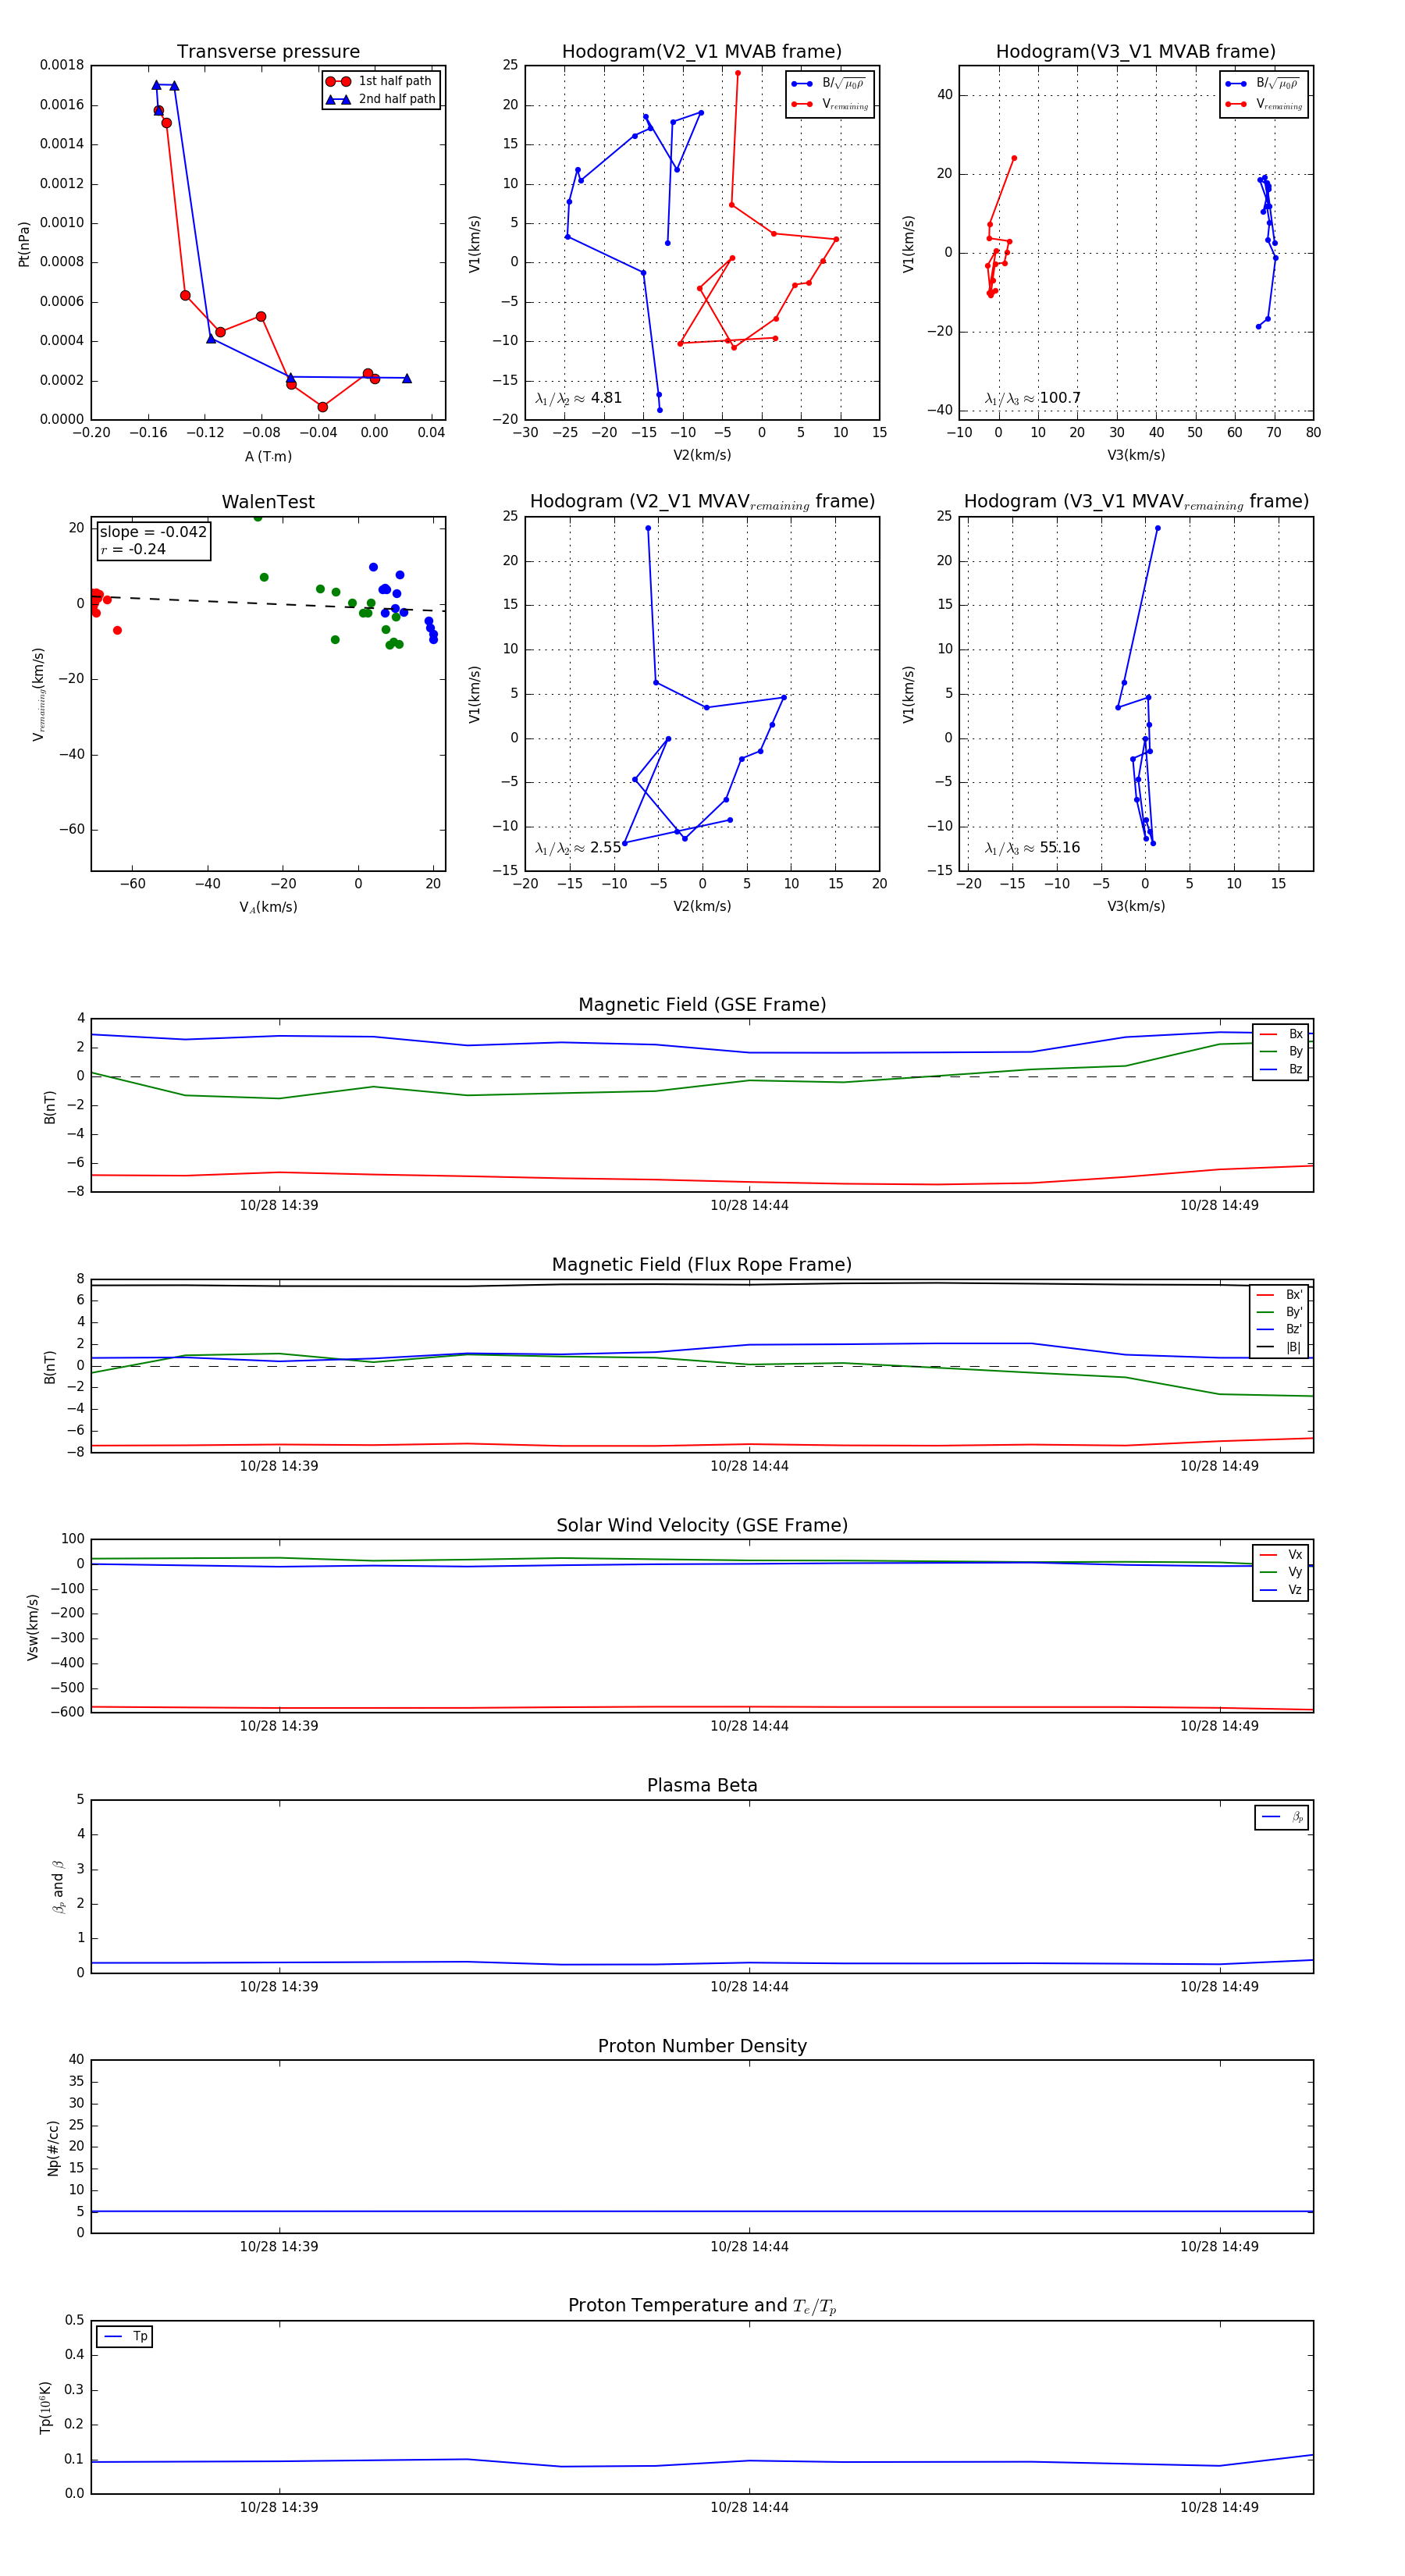1405x2576 pixels.
Task: Click the 'Plasma Beta' panel title
Action: tap(702, 1785)
